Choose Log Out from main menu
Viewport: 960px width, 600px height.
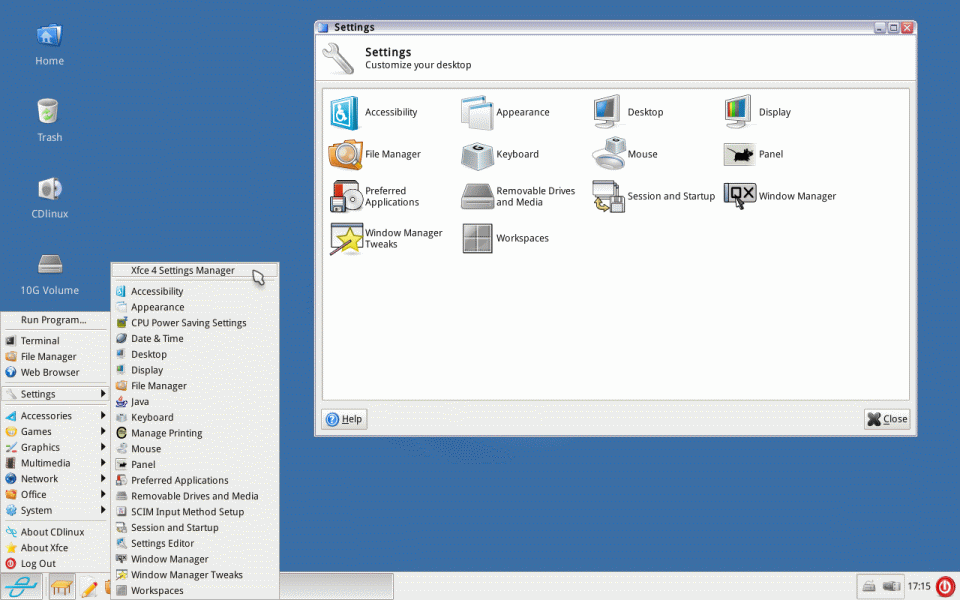(x=55, y=564)
